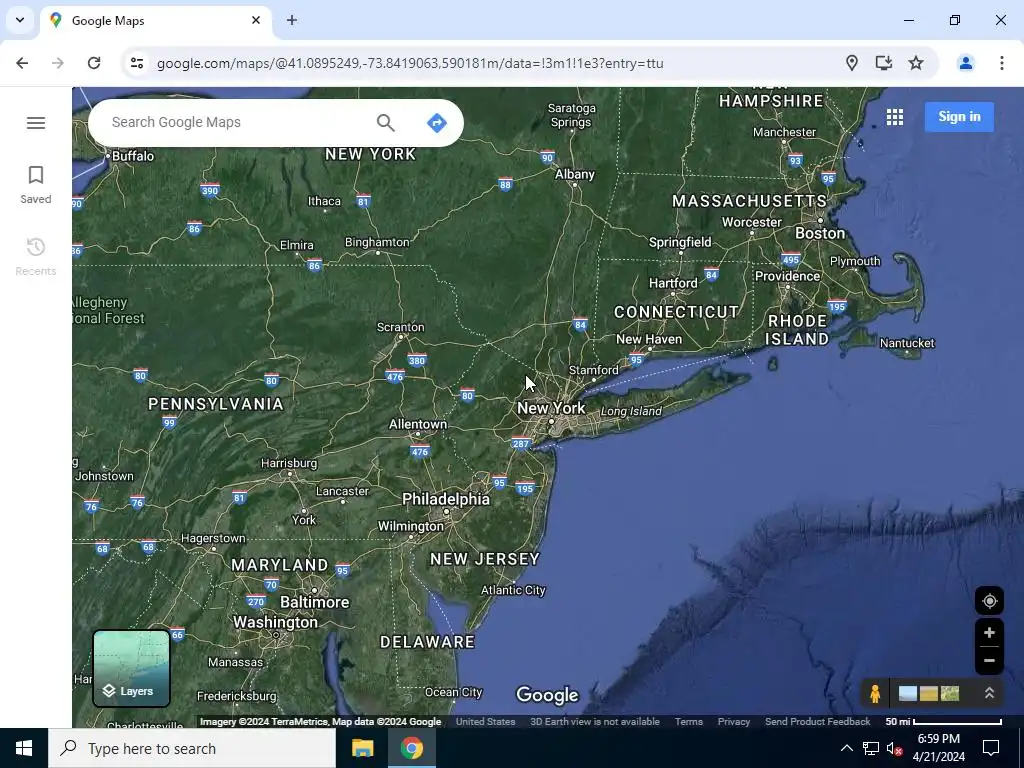Click the address bar URL

coord(410,63)
